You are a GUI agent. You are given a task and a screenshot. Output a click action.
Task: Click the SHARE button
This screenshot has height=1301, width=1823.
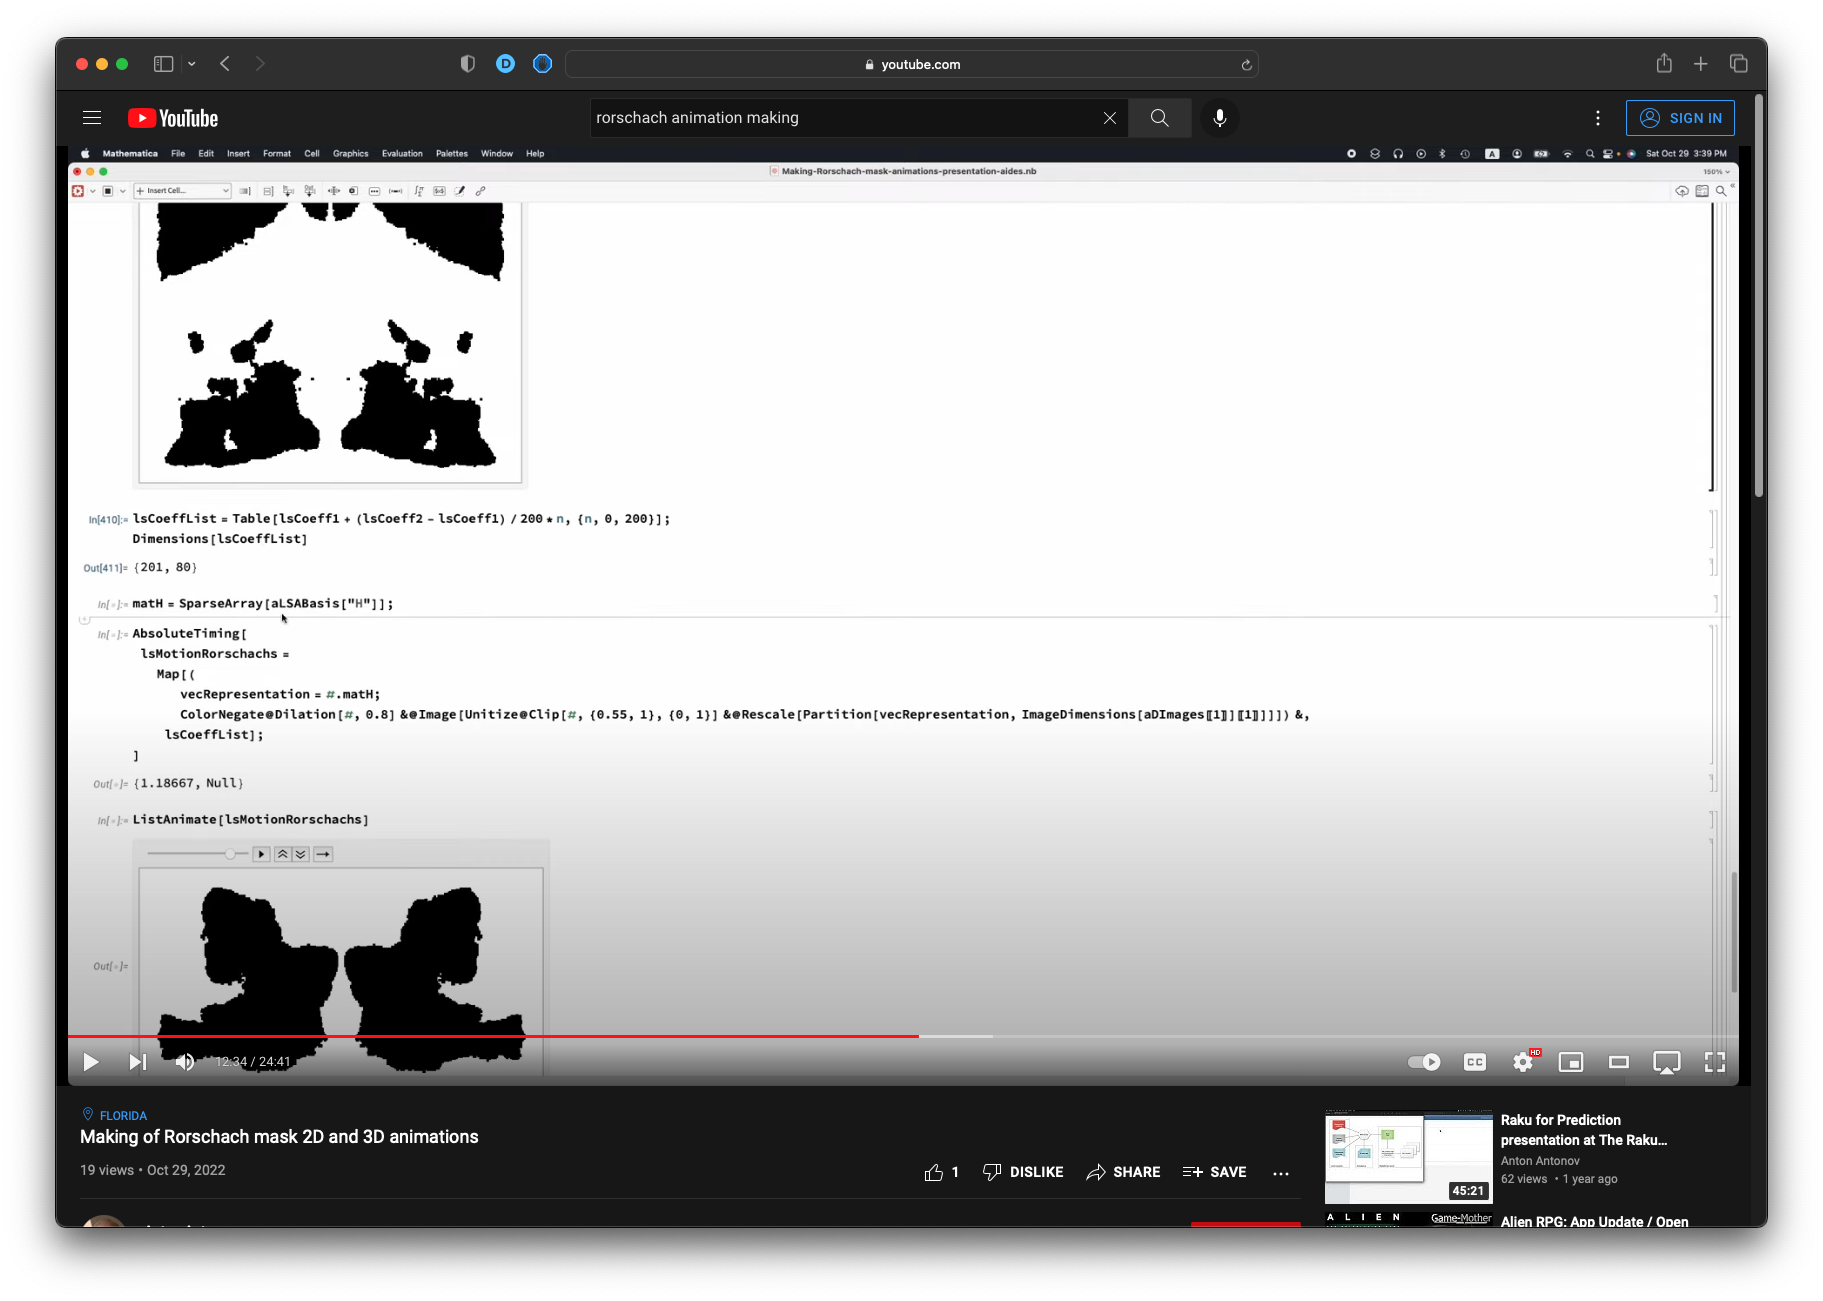tap(1123, 1172)
